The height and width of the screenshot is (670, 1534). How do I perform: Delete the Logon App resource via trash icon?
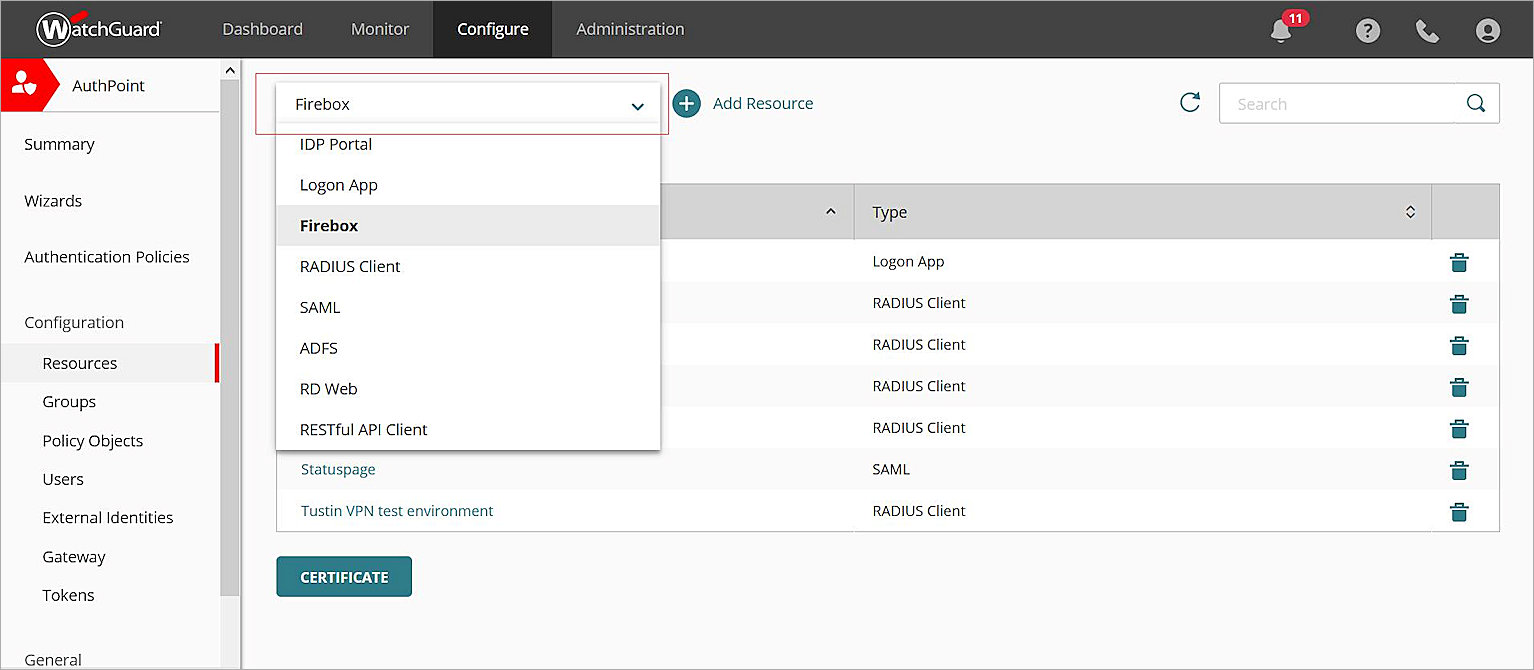1459,262
